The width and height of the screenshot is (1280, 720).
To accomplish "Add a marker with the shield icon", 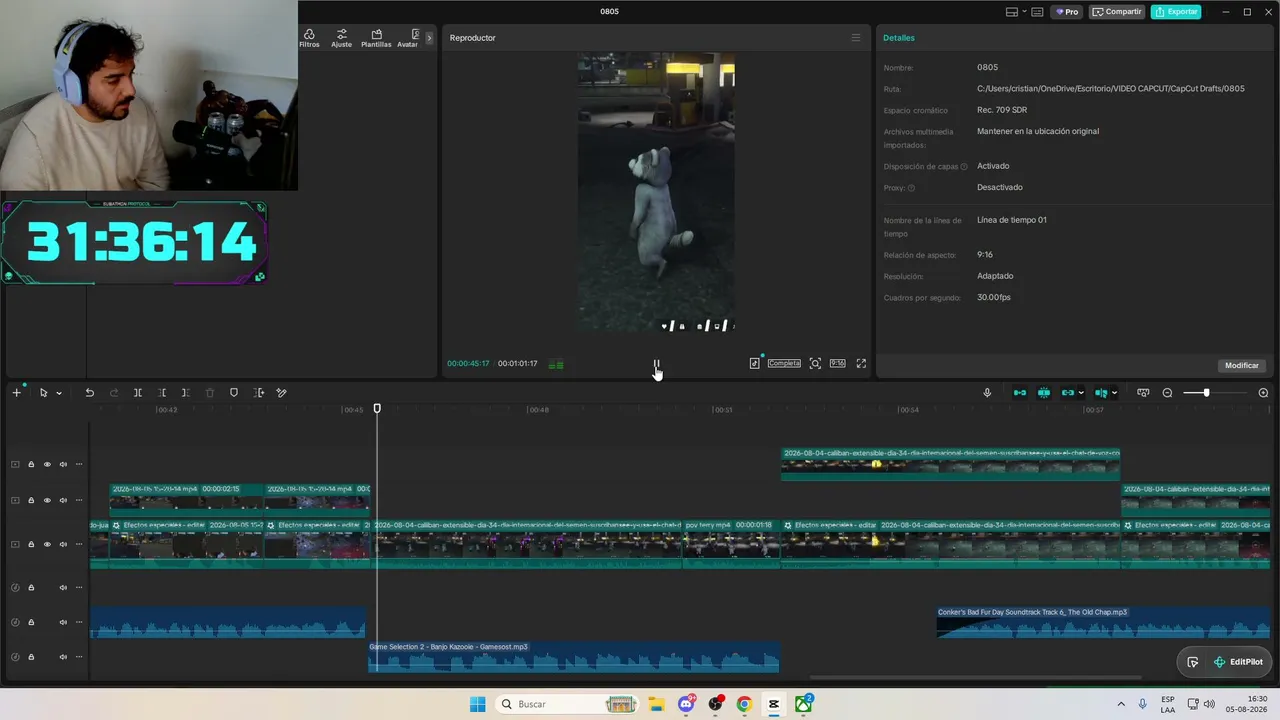I will coord(234,393).
